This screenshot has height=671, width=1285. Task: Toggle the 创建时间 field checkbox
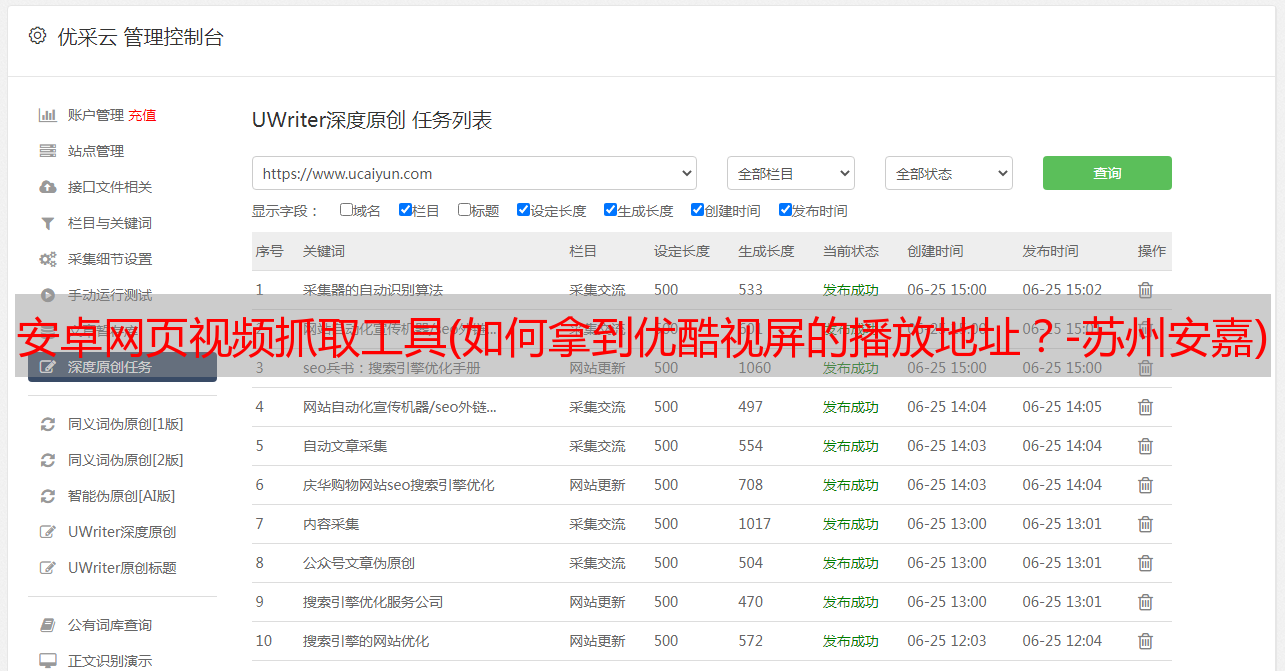click(697, 210)
